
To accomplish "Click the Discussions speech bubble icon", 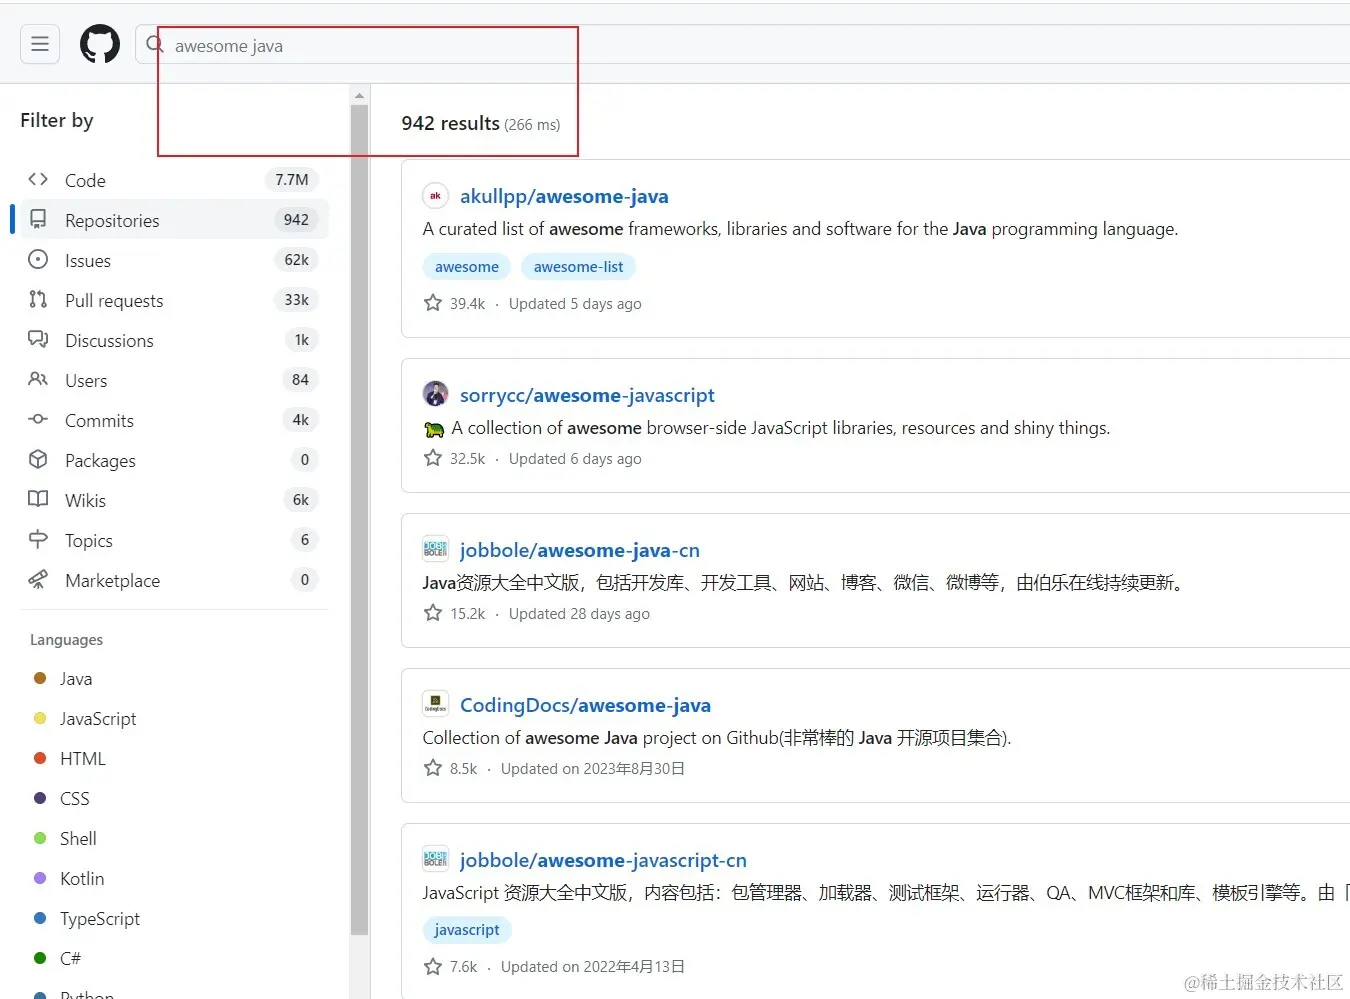I will [38, 339].
